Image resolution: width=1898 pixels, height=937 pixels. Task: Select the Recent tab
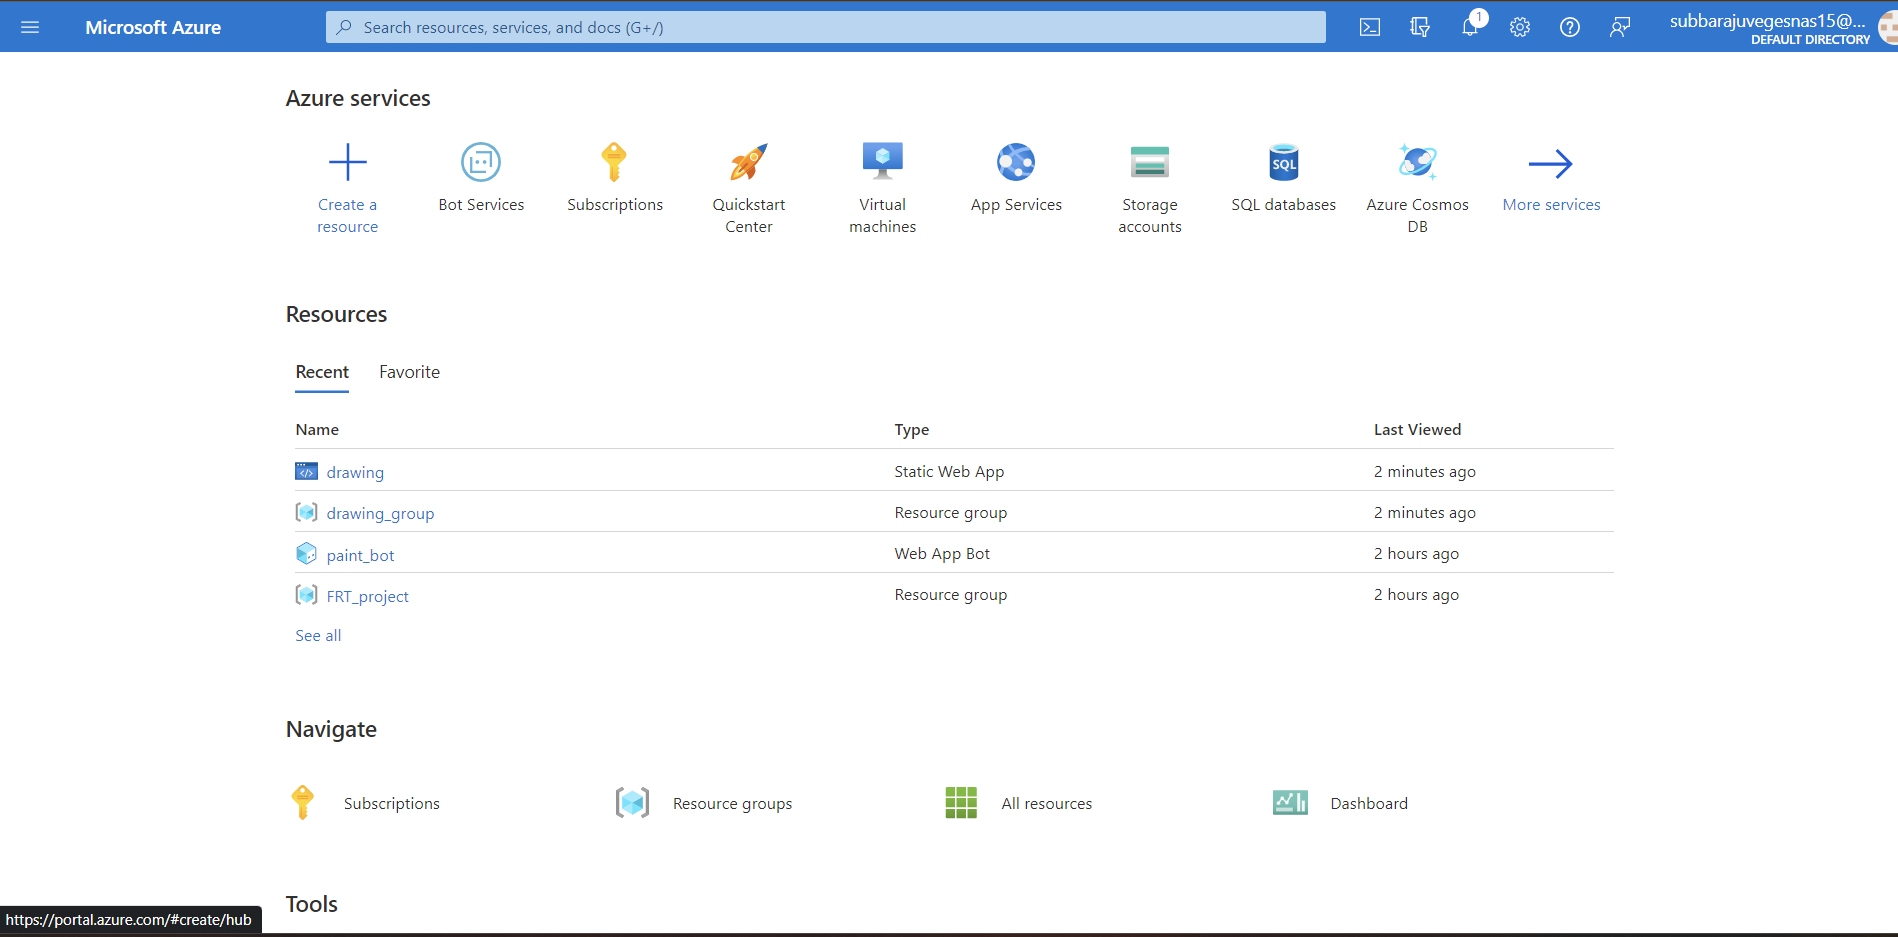321,371
